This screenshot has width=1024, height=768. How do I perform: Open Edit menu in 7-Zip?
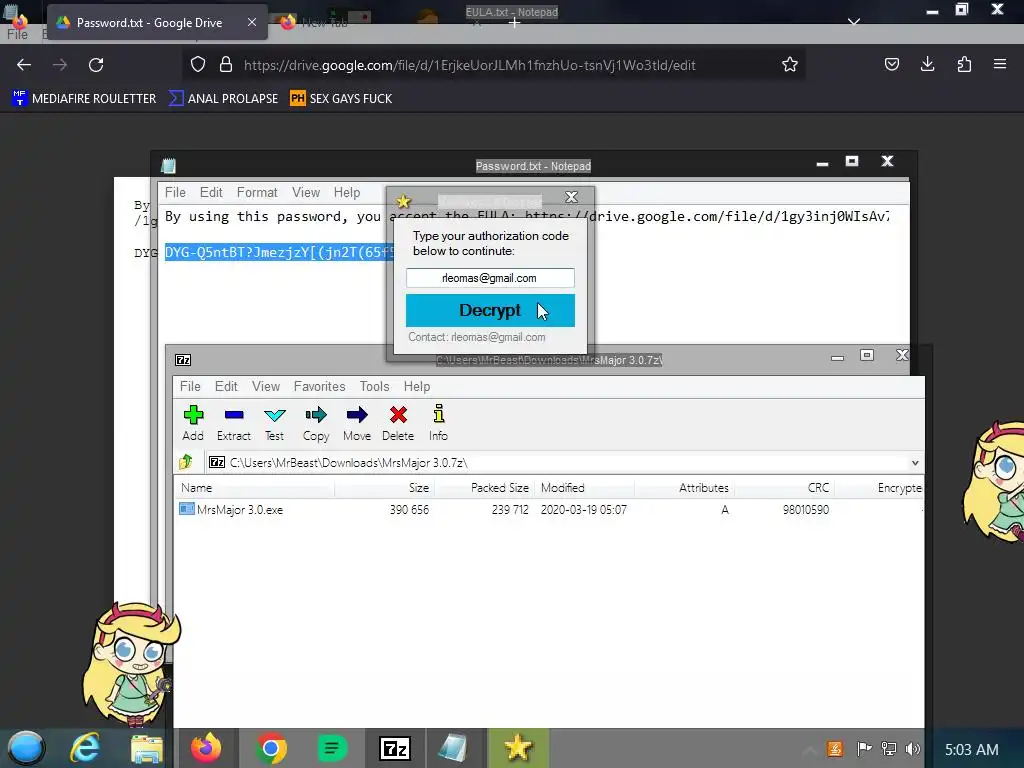(226, 387)
